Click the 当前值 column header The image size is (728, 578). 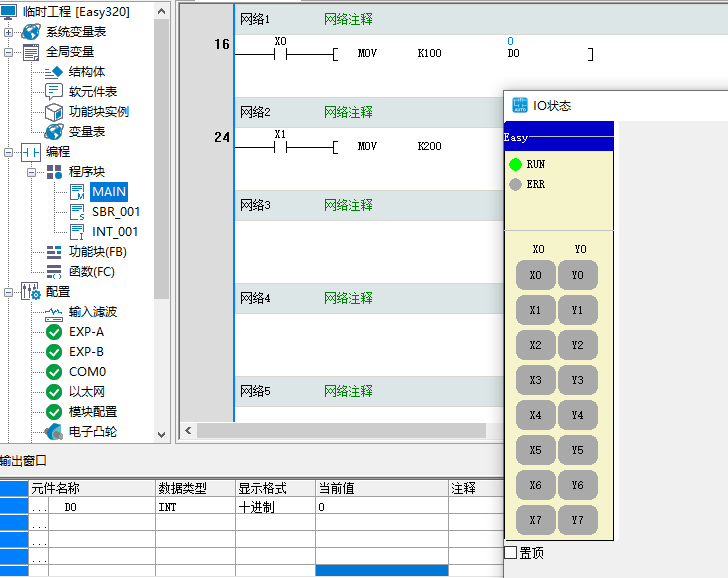coord(382,488)
